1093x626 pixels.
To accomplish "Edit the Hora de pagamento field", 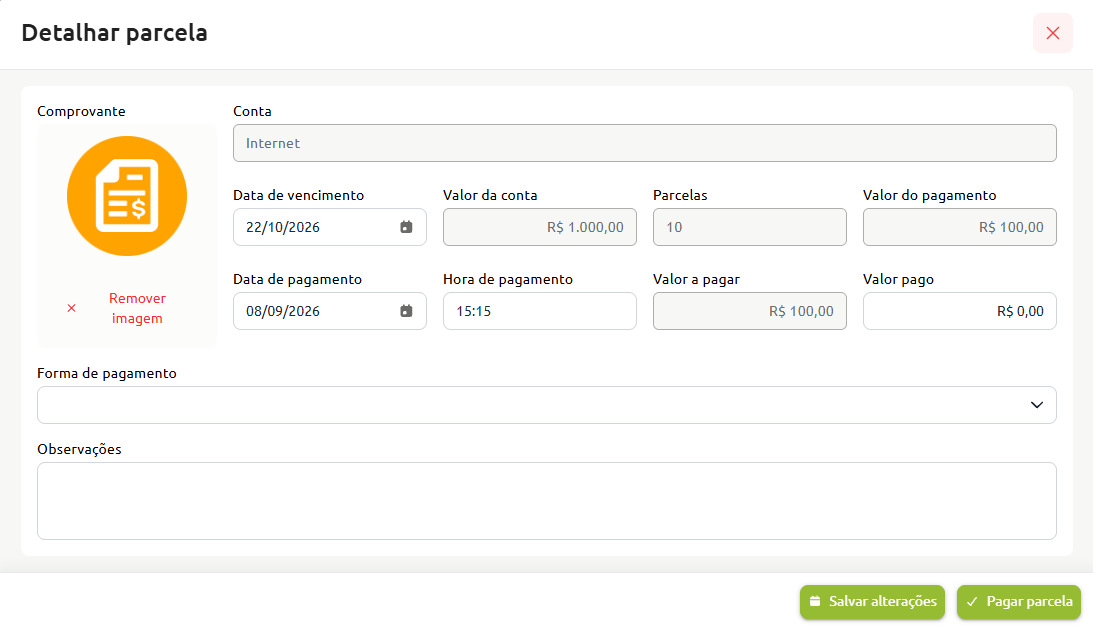I will coord(540,311).
